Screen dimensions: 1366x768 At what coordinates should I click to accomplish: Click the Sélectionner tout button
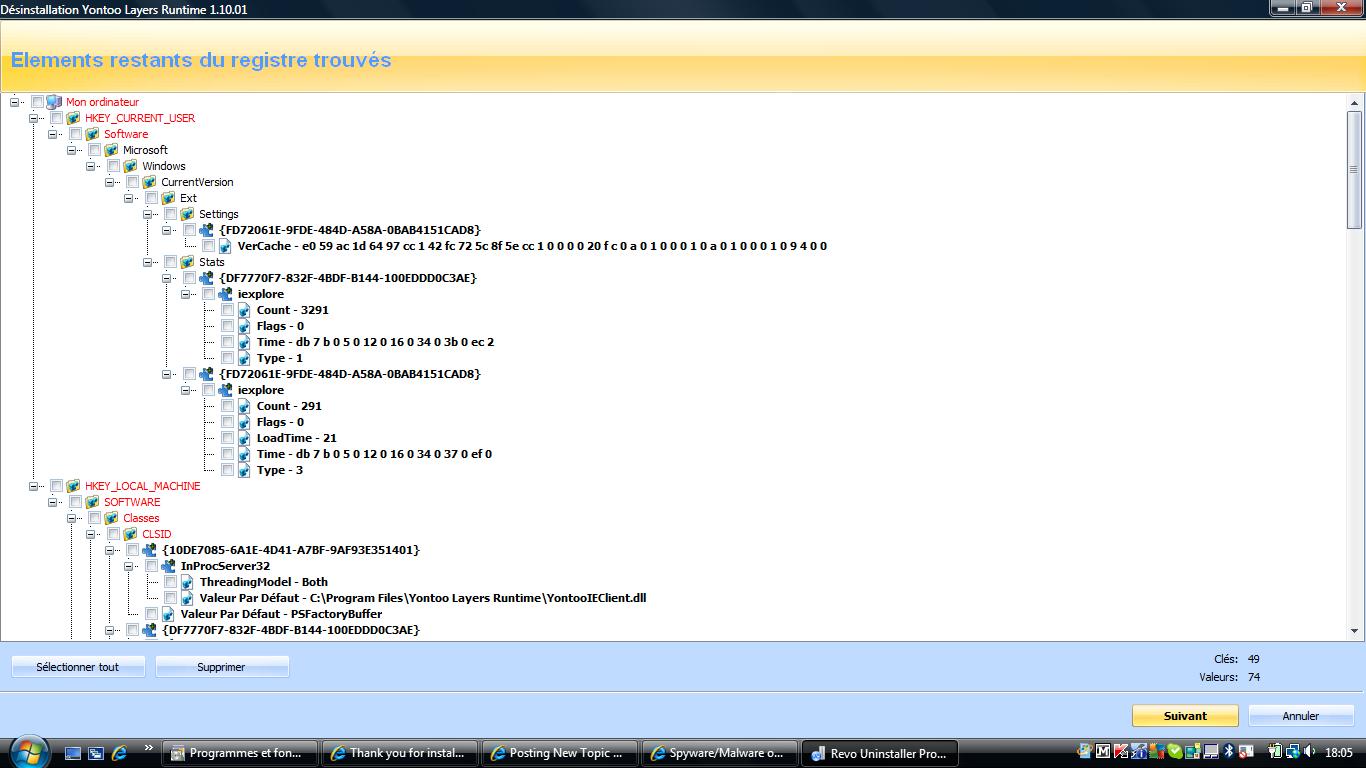pos(78,667)
